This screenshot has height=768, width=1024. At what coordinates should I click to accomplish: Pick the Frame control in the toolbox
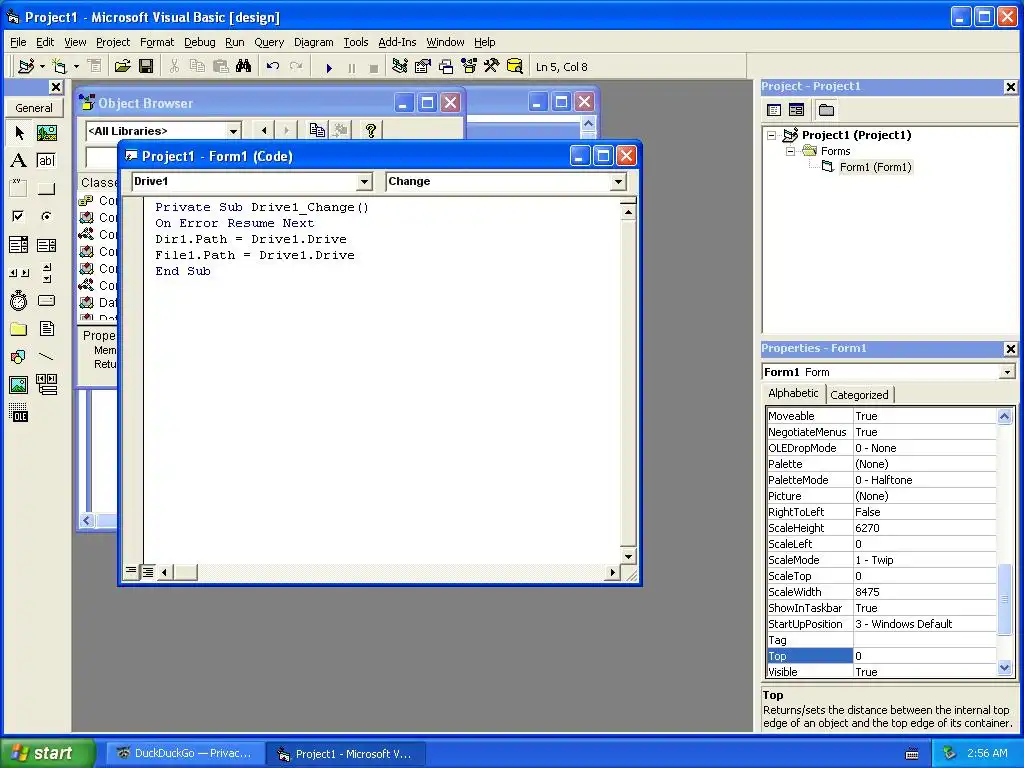19,189
